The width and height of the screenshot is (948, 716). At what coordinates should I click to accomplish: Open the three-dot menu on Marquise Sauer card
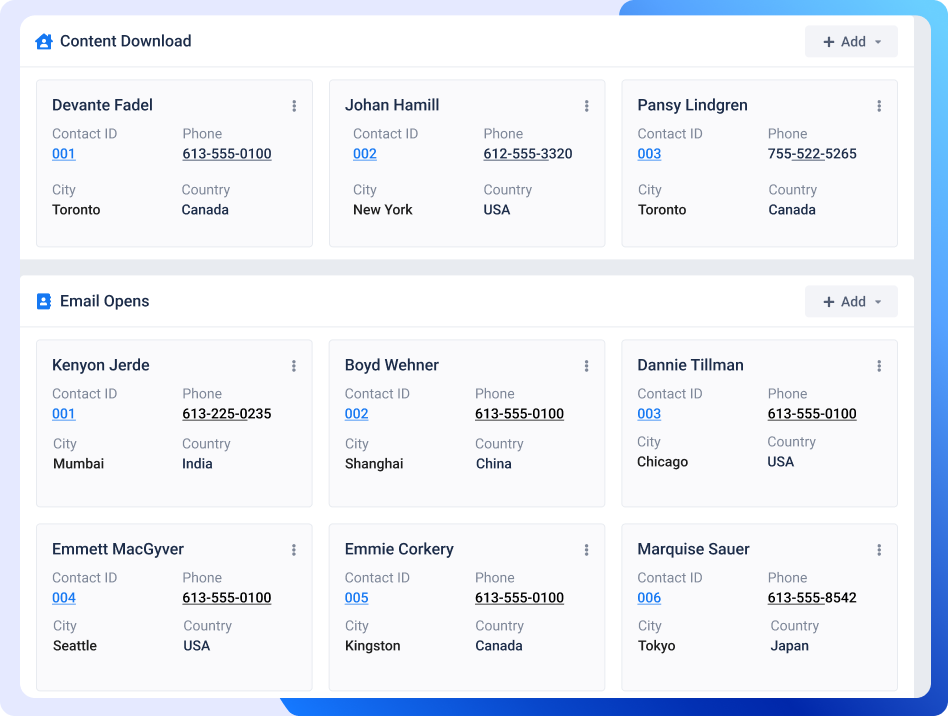pos(879,550)
